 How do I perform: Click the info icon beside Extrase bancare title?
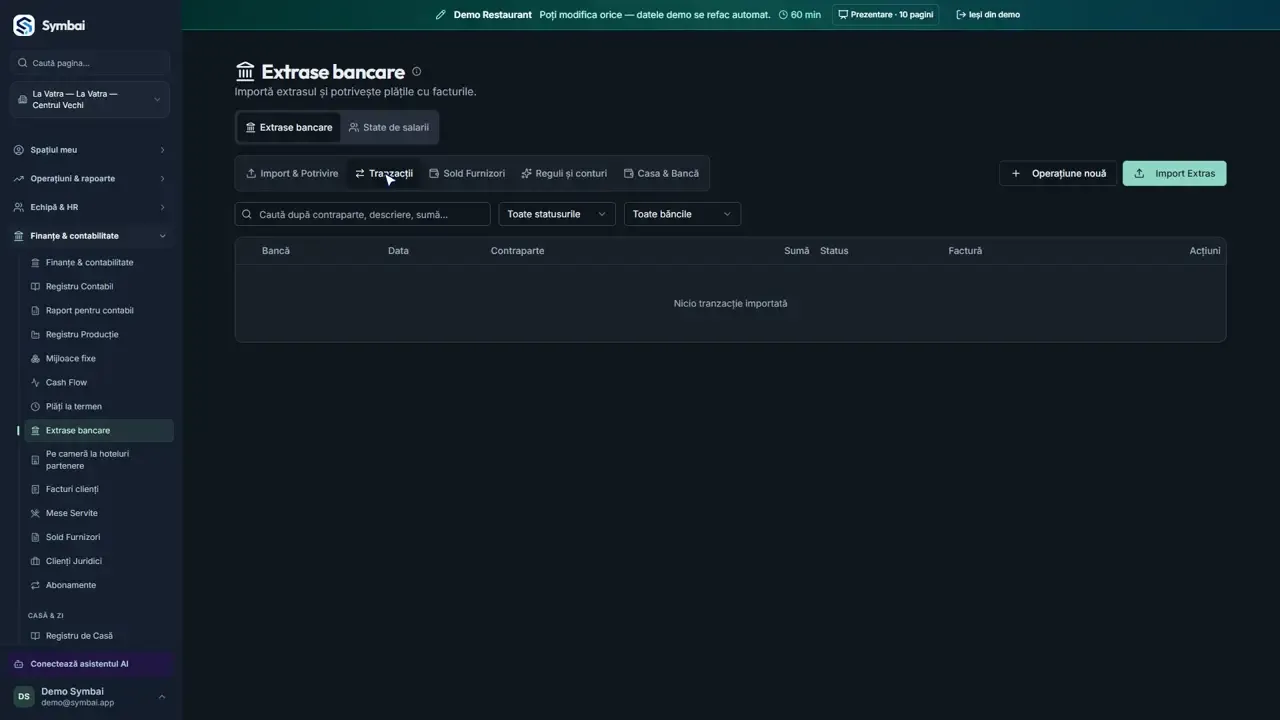[417, 71]
